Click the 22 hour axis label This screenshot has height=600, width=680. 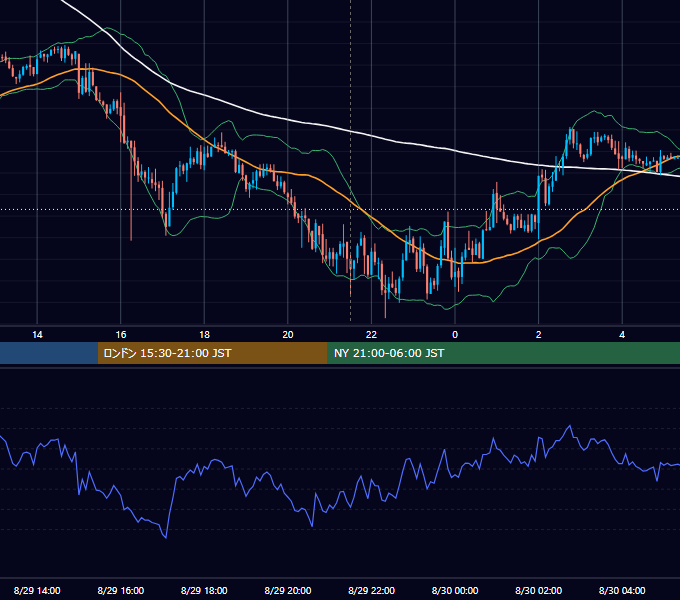click(371, 335)
